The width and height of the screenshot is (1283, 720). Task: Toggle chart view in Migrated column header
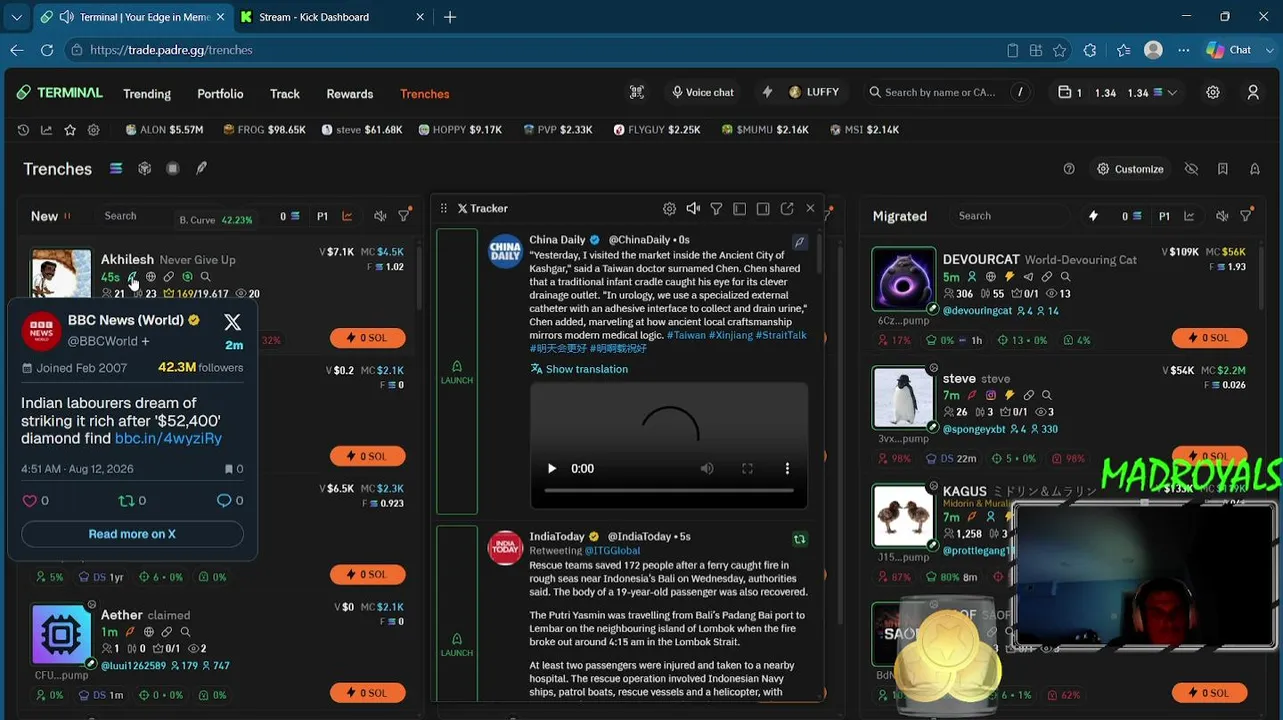pos(1189,216)
